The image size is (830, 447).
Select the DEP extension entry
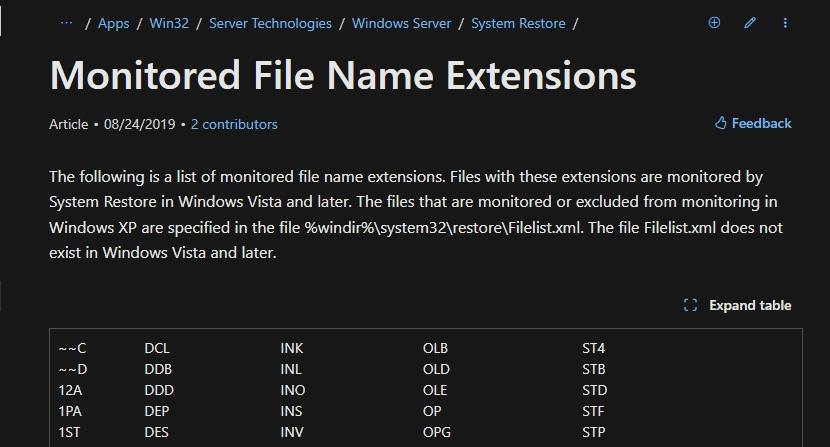point(157,411)
